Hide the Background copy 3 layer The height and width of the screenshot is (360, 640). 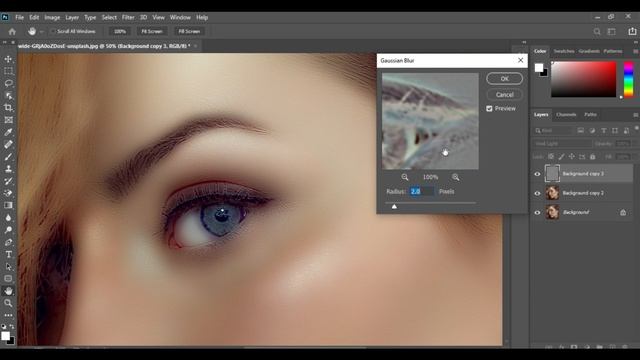(538, 174)
